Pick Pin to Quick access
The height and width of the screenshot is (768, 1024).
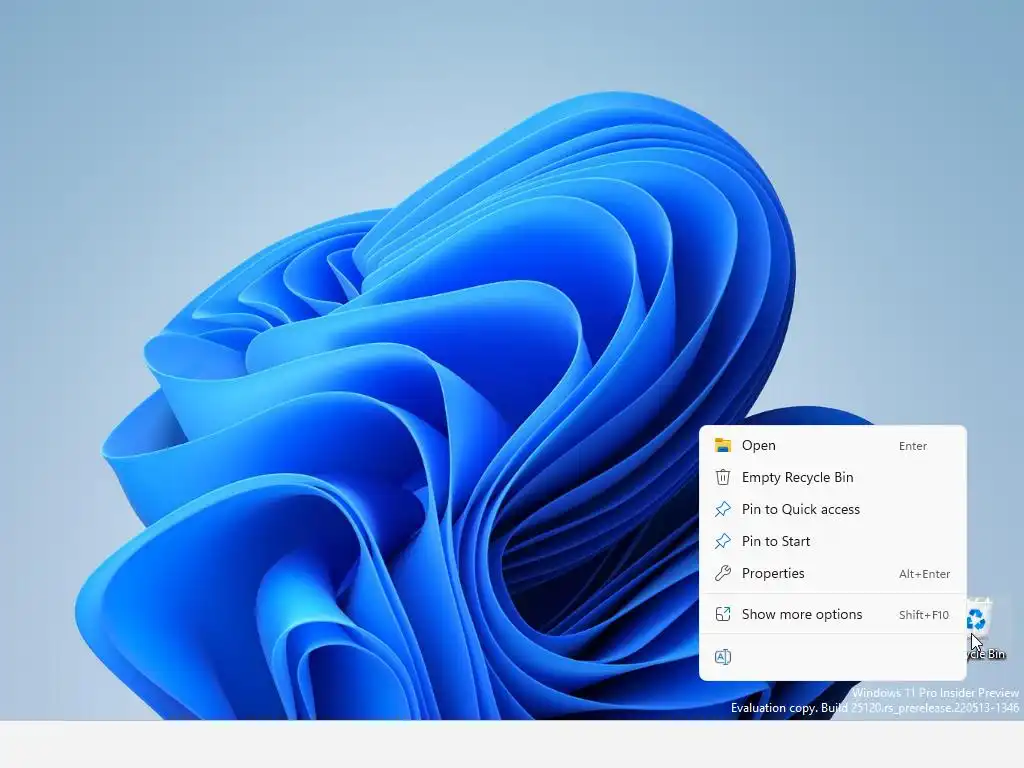(x=832, y=509)
